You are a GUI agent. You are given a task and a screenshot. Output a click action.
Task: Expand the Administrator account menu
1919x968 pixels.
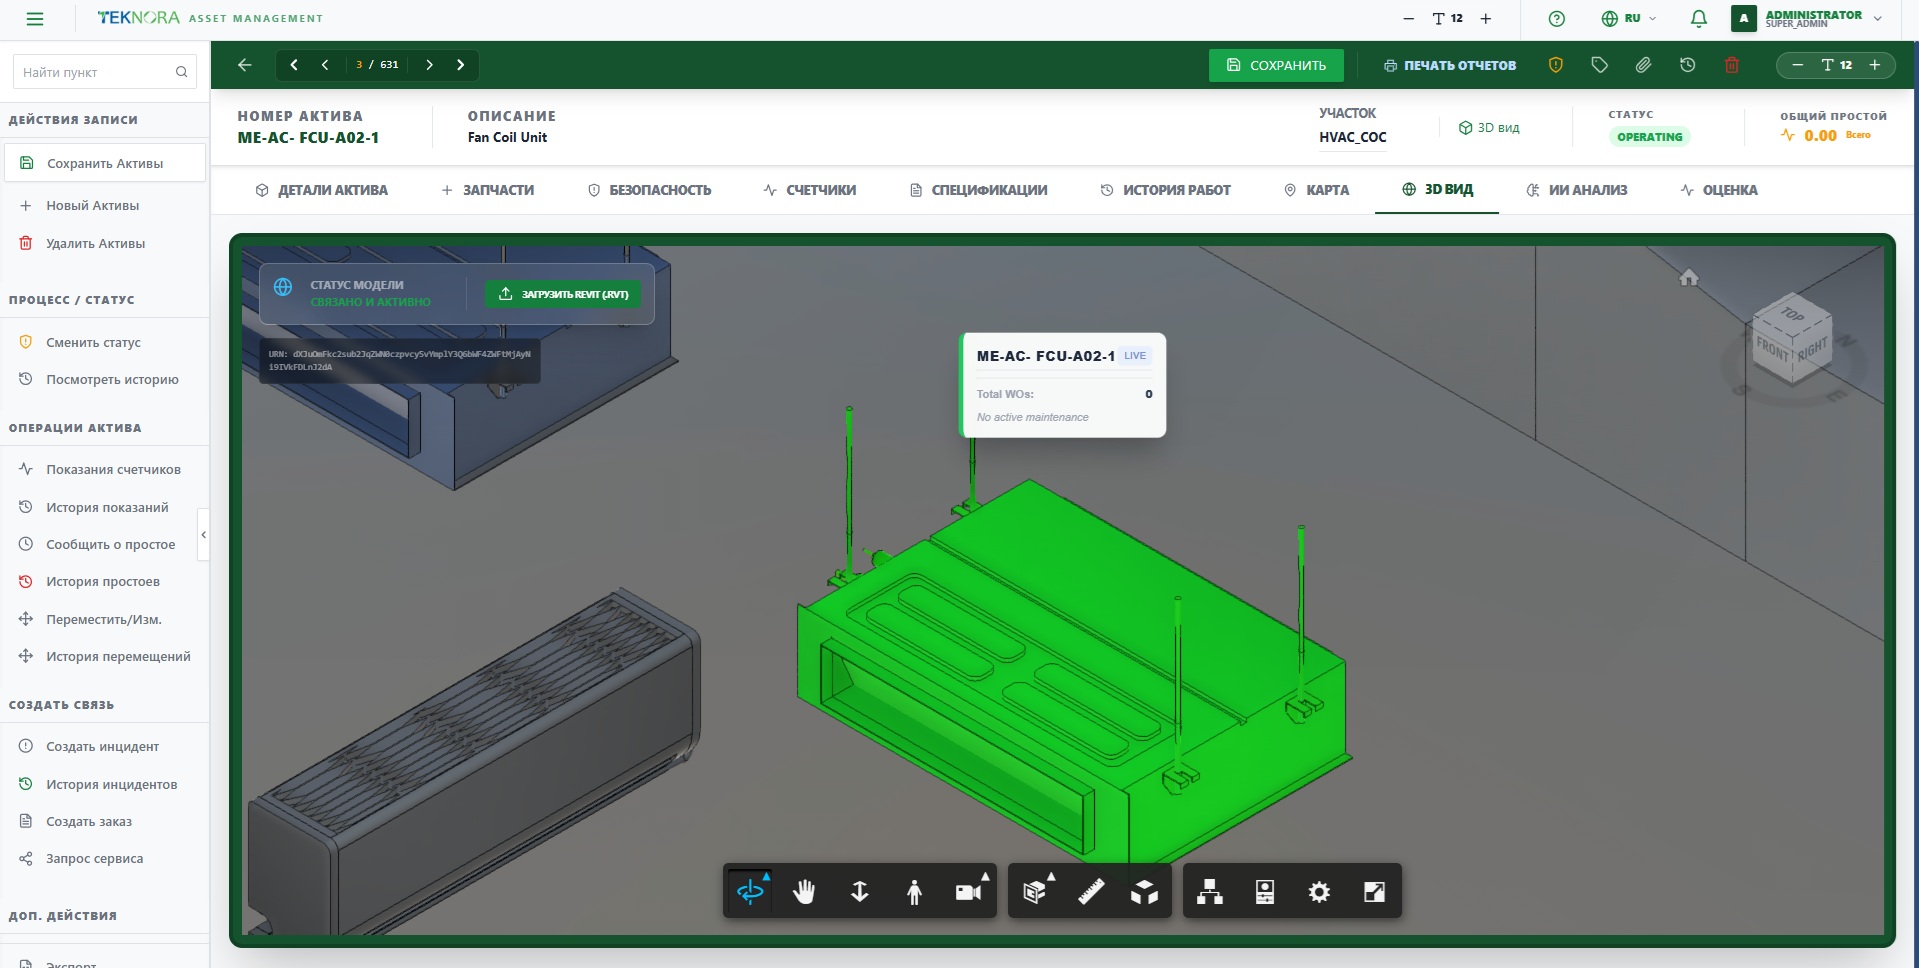point(1808,18)
